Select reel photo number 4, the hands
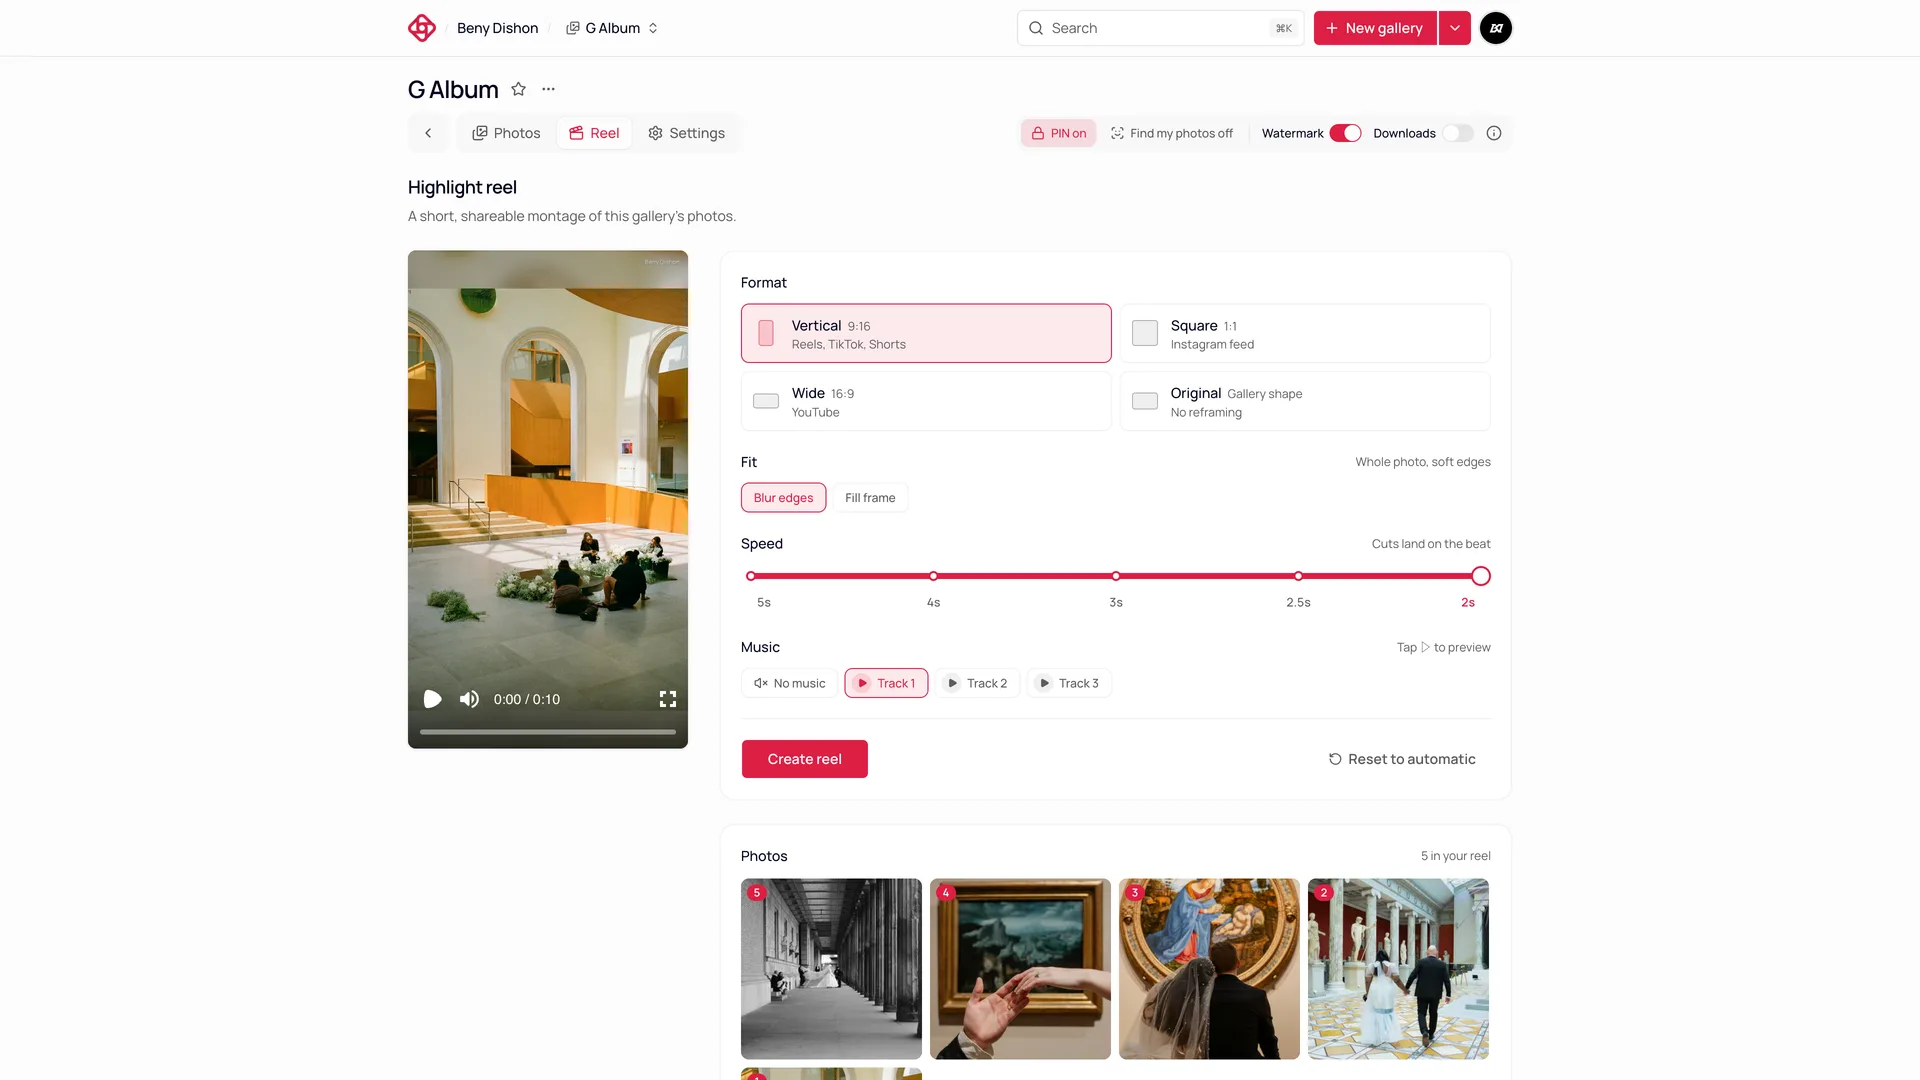This screenshot has height=1080, width=1920. click(1020, 969)
